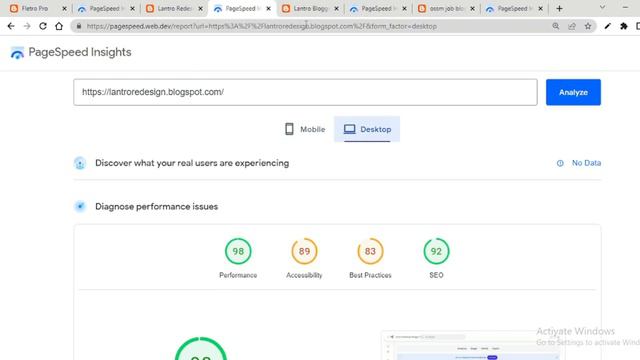Click the site lock icon in address bar
Viewport: 640px width, 360px height.
(79, 26)
